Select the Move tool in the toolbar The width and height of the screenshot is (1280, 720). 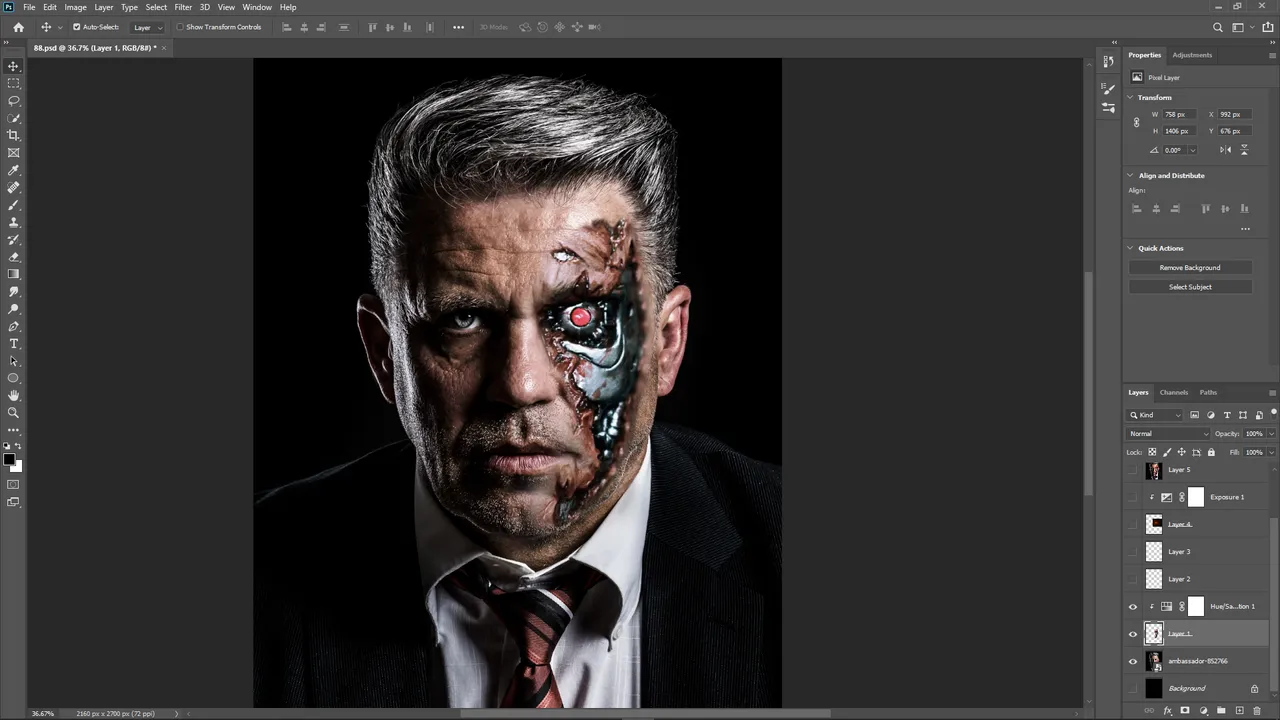tap(13, 66)
